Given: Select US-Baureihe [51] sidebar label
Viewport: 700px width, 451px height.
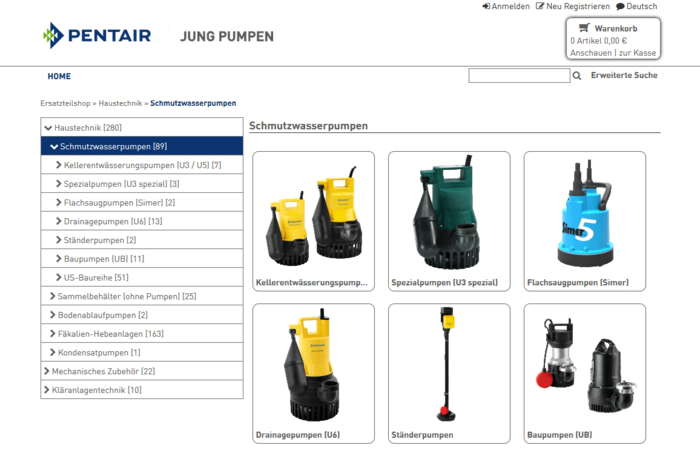Looking at the screenshot, I should point(96,278).
